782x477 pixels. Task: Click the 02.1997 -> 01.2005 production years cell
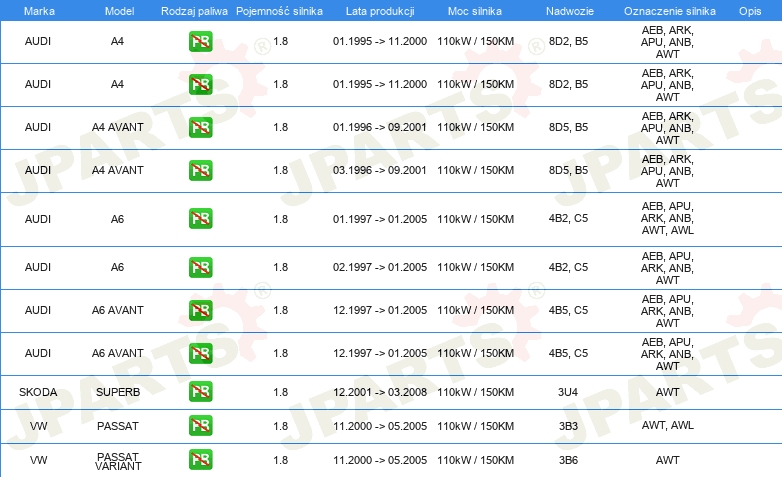point(380,267)
